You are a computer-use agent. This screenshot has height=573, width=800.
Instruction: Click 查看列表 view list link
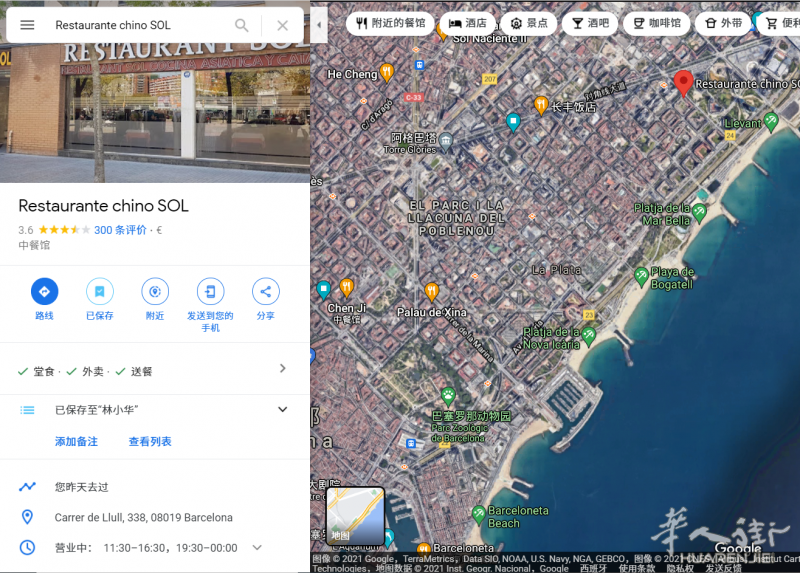tap(150, 441)
